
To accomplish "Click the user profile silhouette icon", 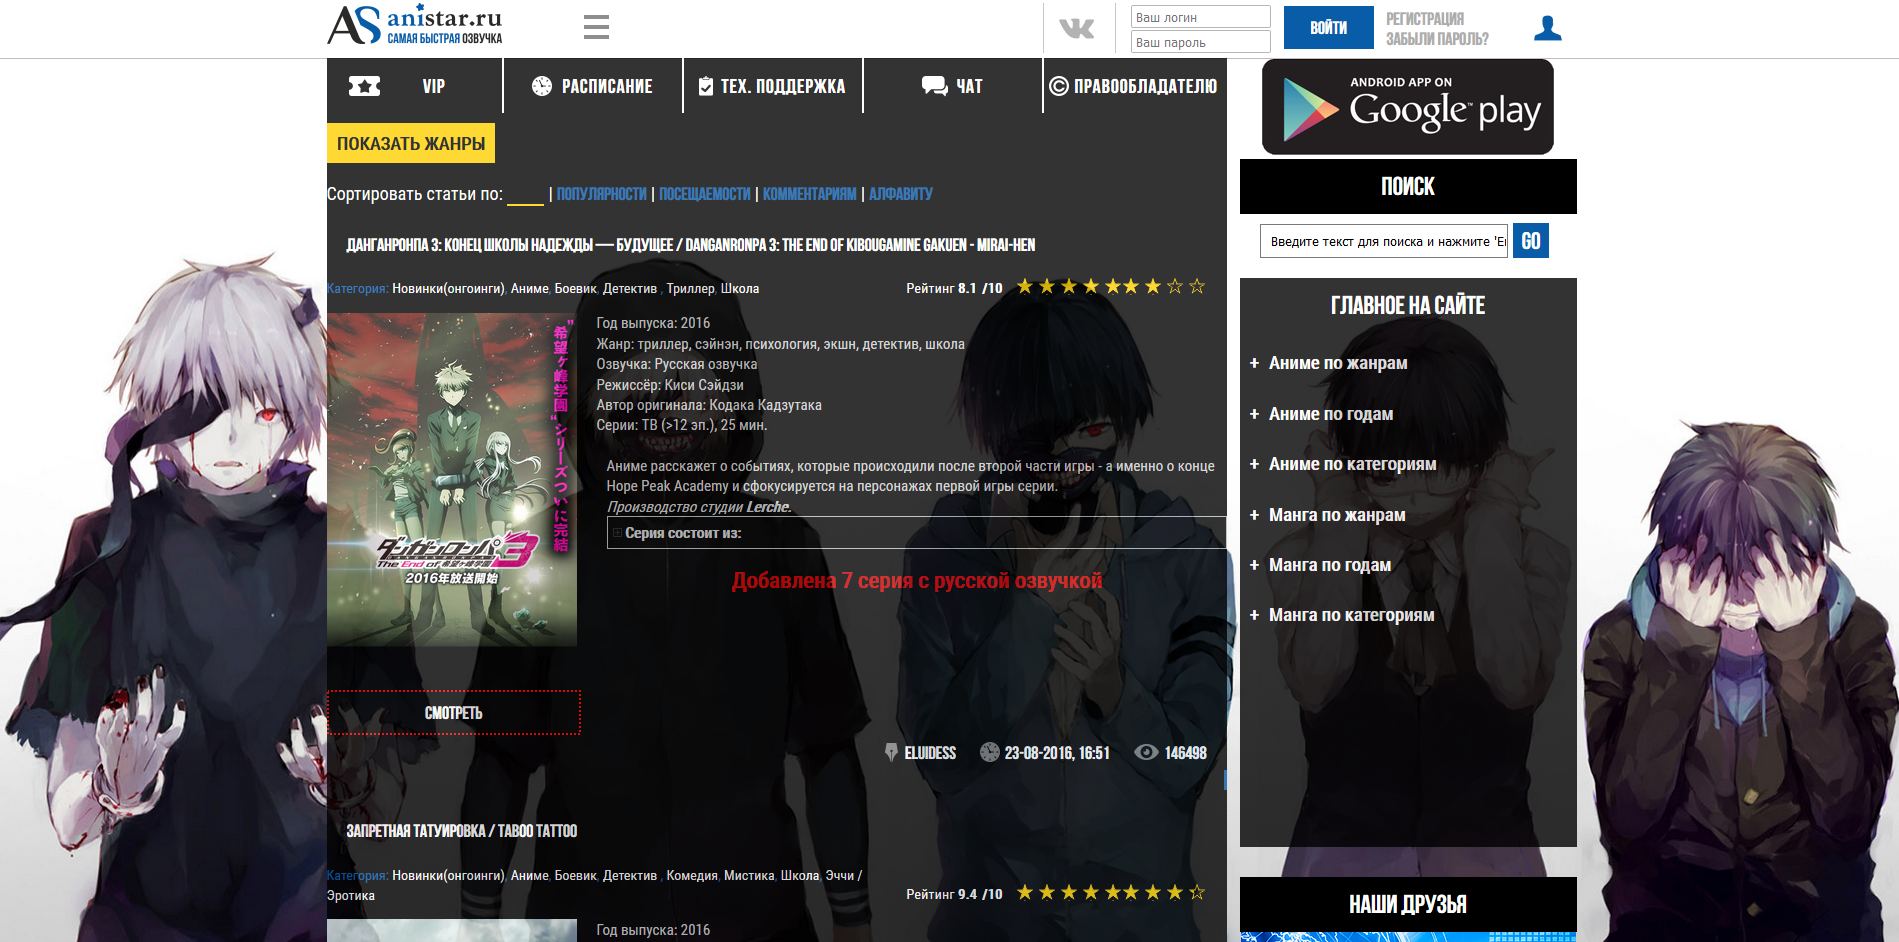I will [1547, 28].
